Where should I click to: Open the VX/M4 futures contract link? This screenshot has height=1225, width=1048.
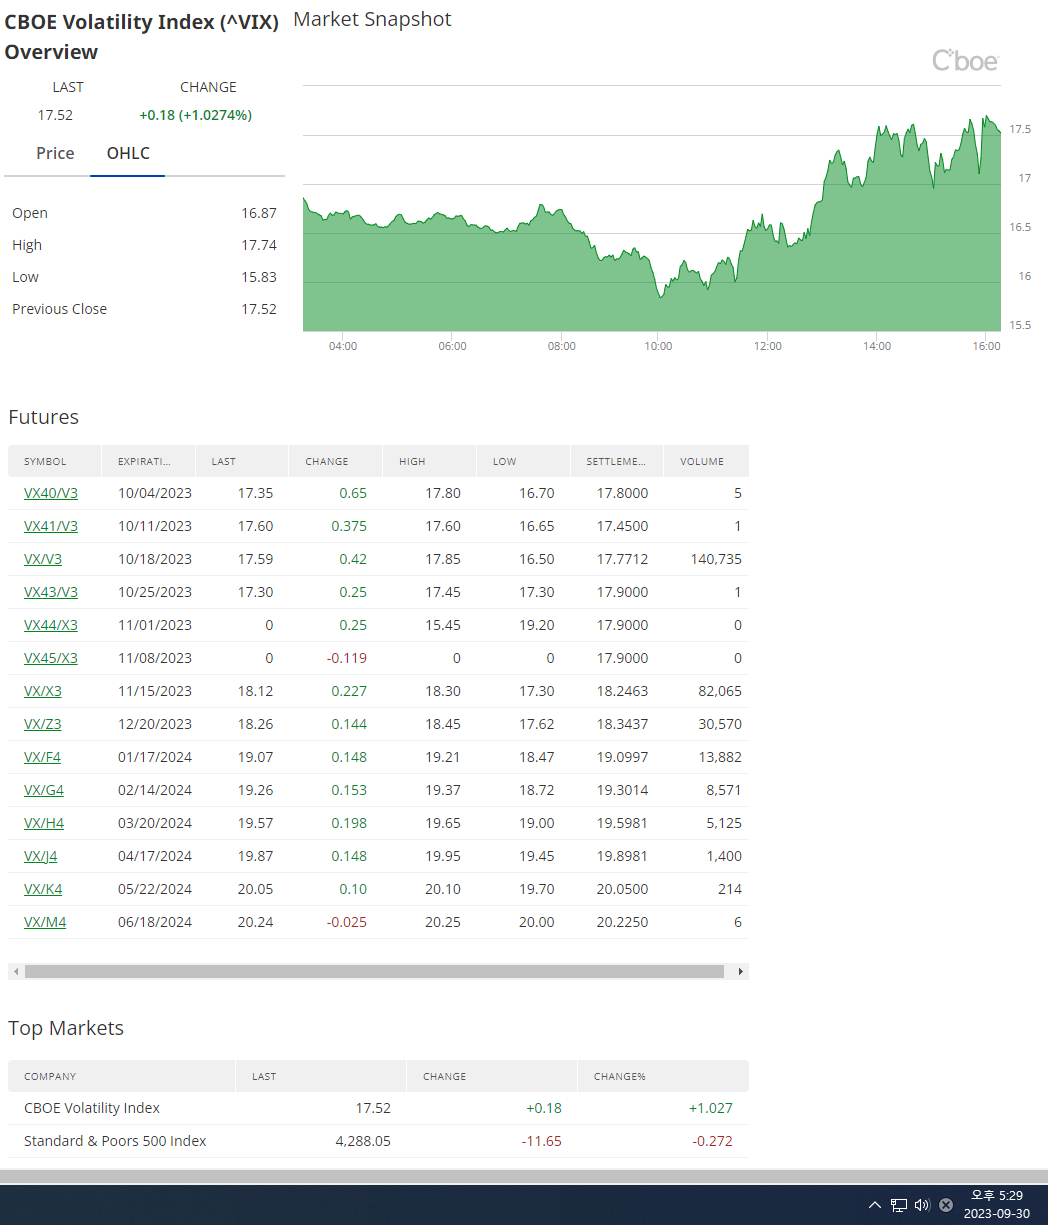click(45, 922)
